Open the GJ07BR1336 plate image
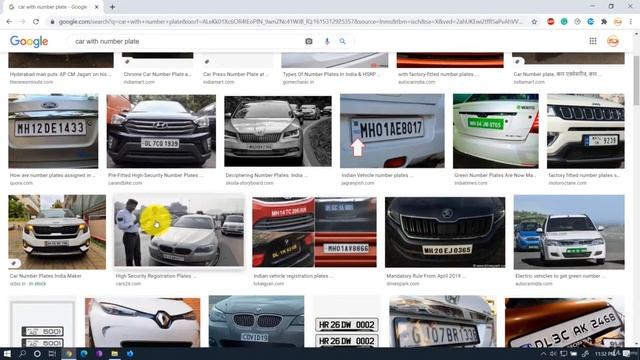The image size is (640, 360). click(x=443, y=322)
